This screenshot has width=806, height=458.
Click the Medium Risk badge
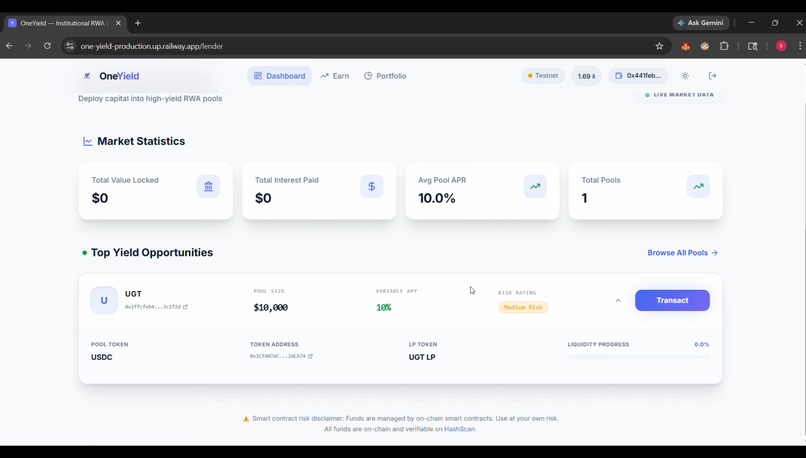click(523, 307)
